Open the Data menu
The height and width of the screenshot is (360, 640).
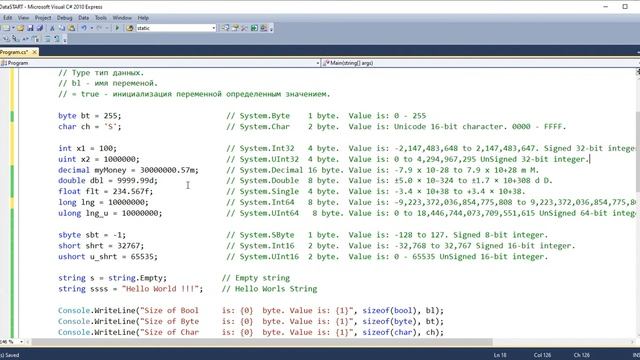(84, 18)
